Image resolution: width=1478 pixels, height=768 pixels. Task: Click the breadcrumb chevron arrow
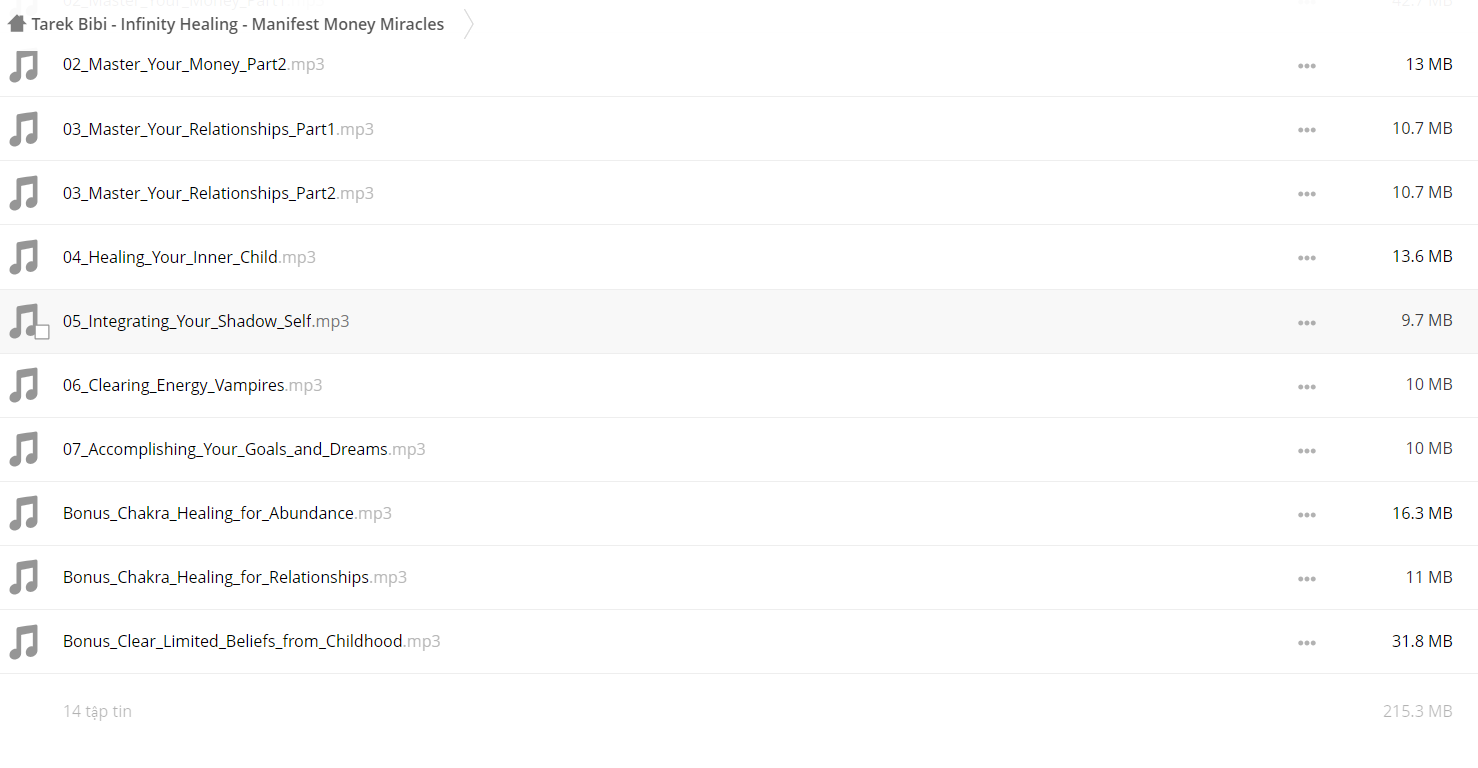[468, 24]
